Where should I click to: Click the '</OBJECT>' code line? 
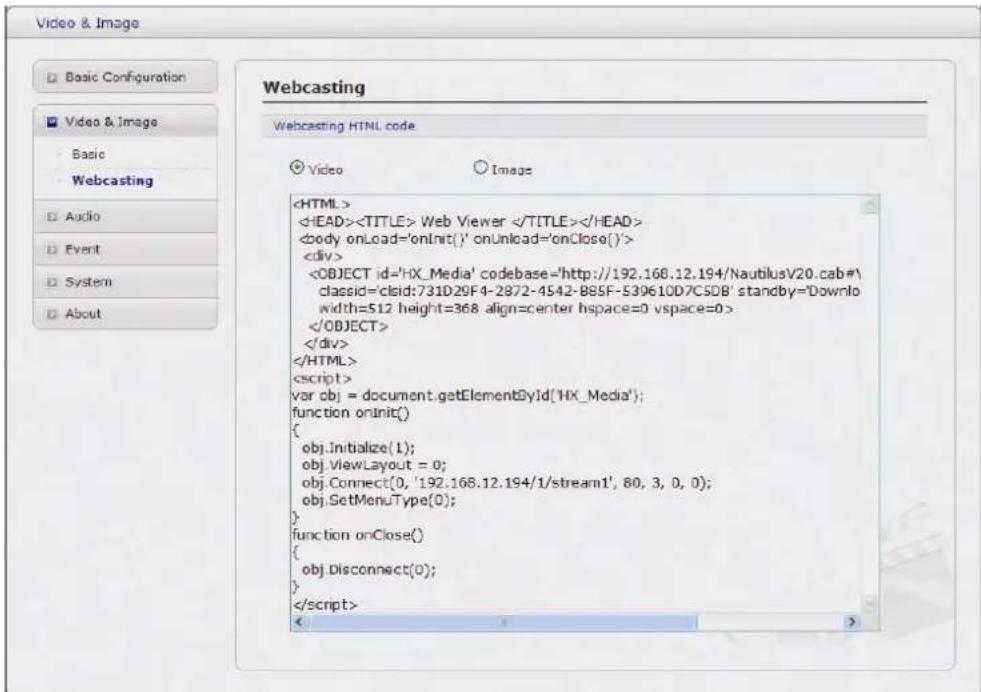tap(348, 326)
